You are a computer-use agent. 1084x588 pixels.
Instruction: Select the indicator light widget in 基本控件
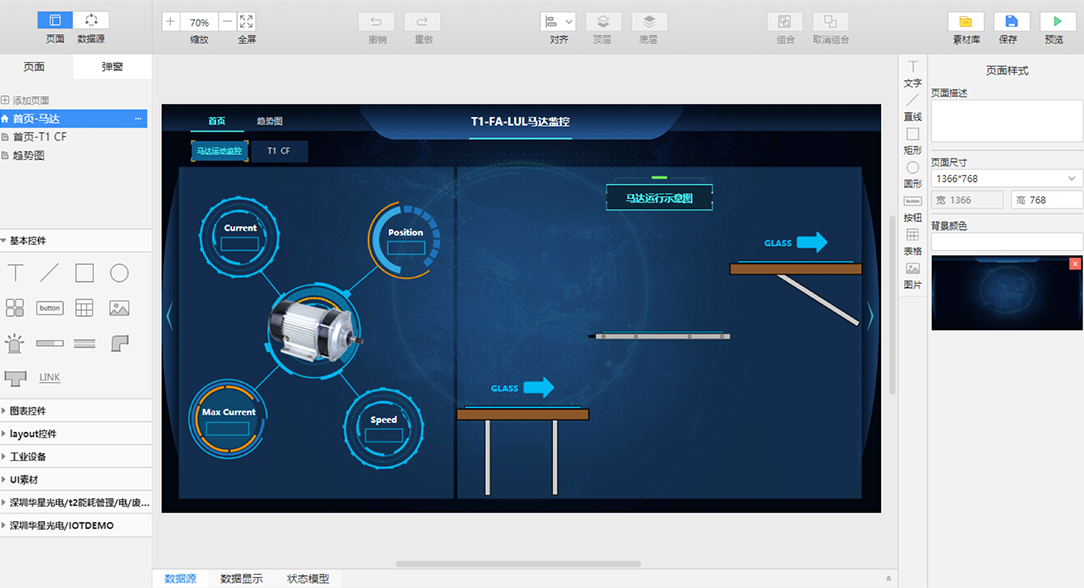tap(15, 343)
